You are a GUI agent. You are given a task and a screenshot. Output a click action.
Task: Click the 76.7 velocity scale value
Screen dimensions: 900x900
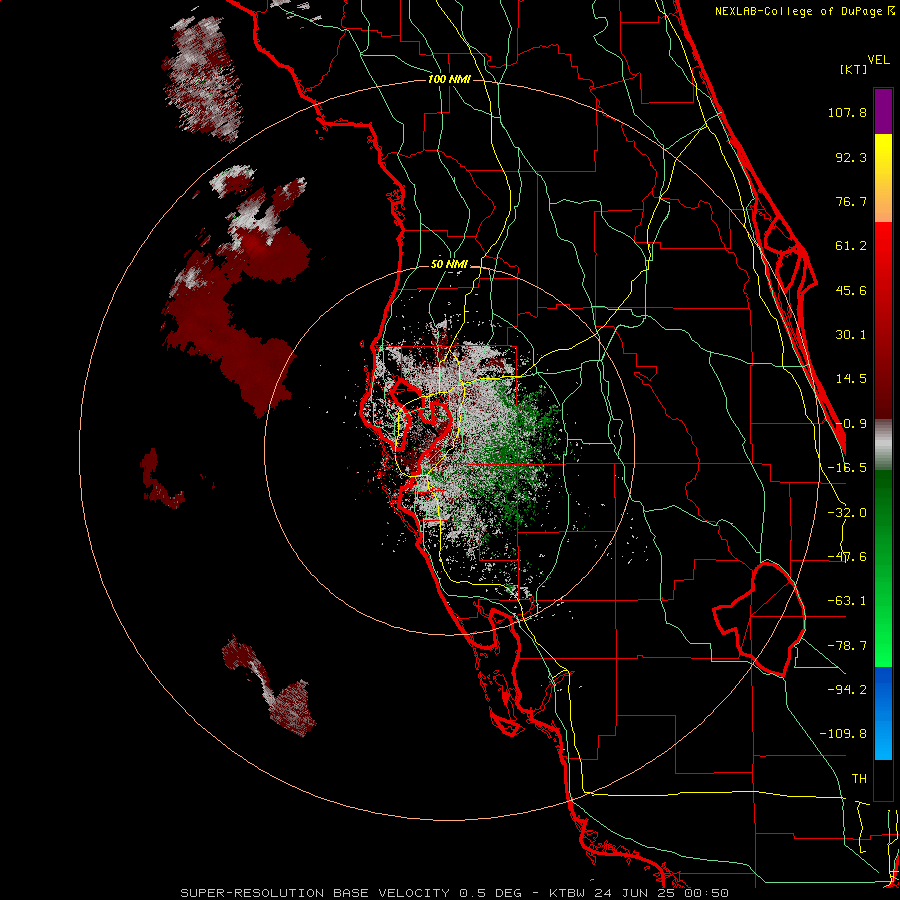tap(851, 201)
